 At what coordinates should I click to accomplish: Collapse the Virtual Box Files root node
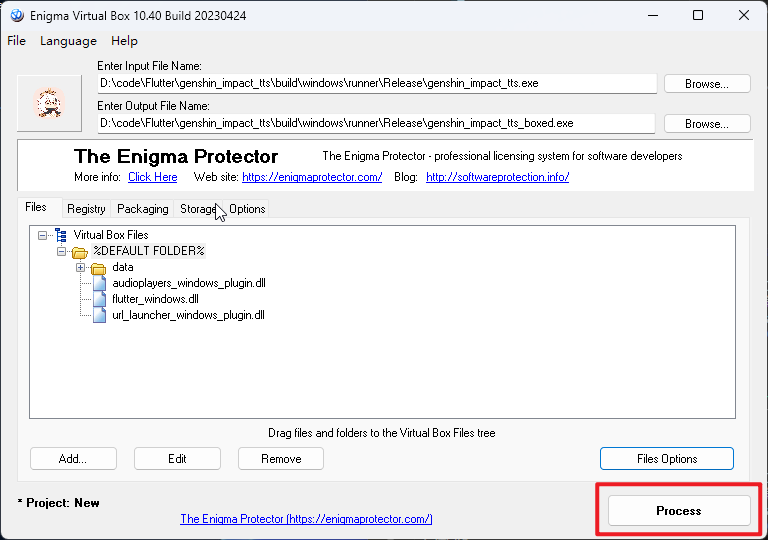[42, 235]
